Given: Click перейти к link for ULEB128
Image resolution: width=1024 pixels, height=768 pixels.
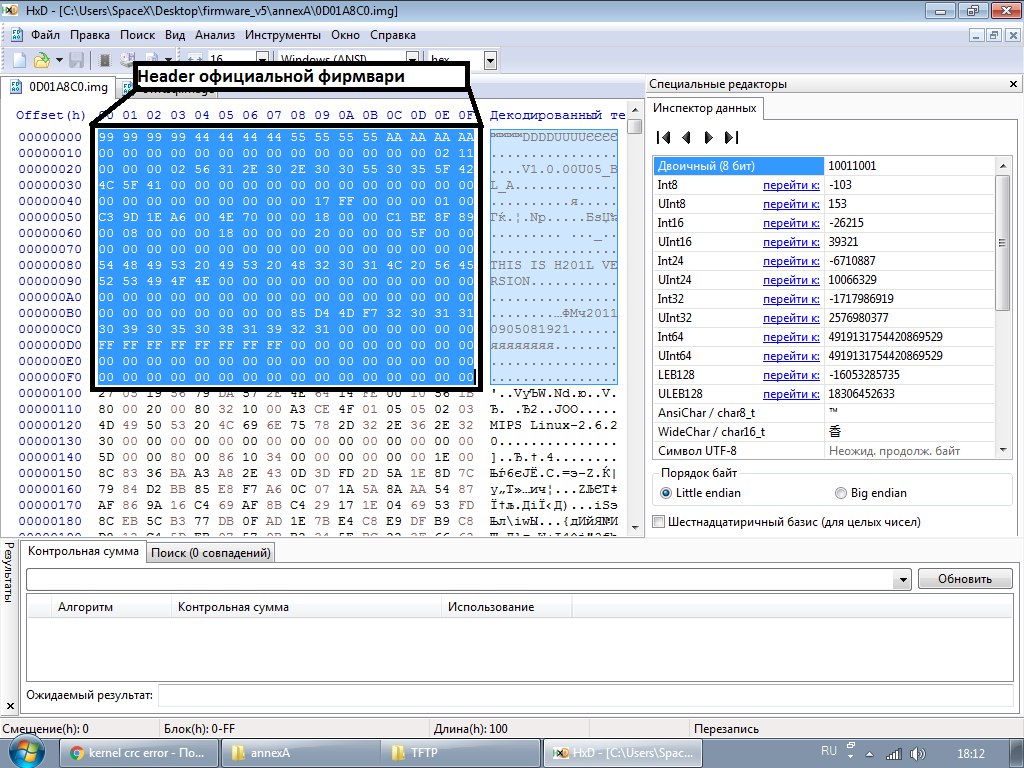Looking at the screenshot, I should 791,394.
